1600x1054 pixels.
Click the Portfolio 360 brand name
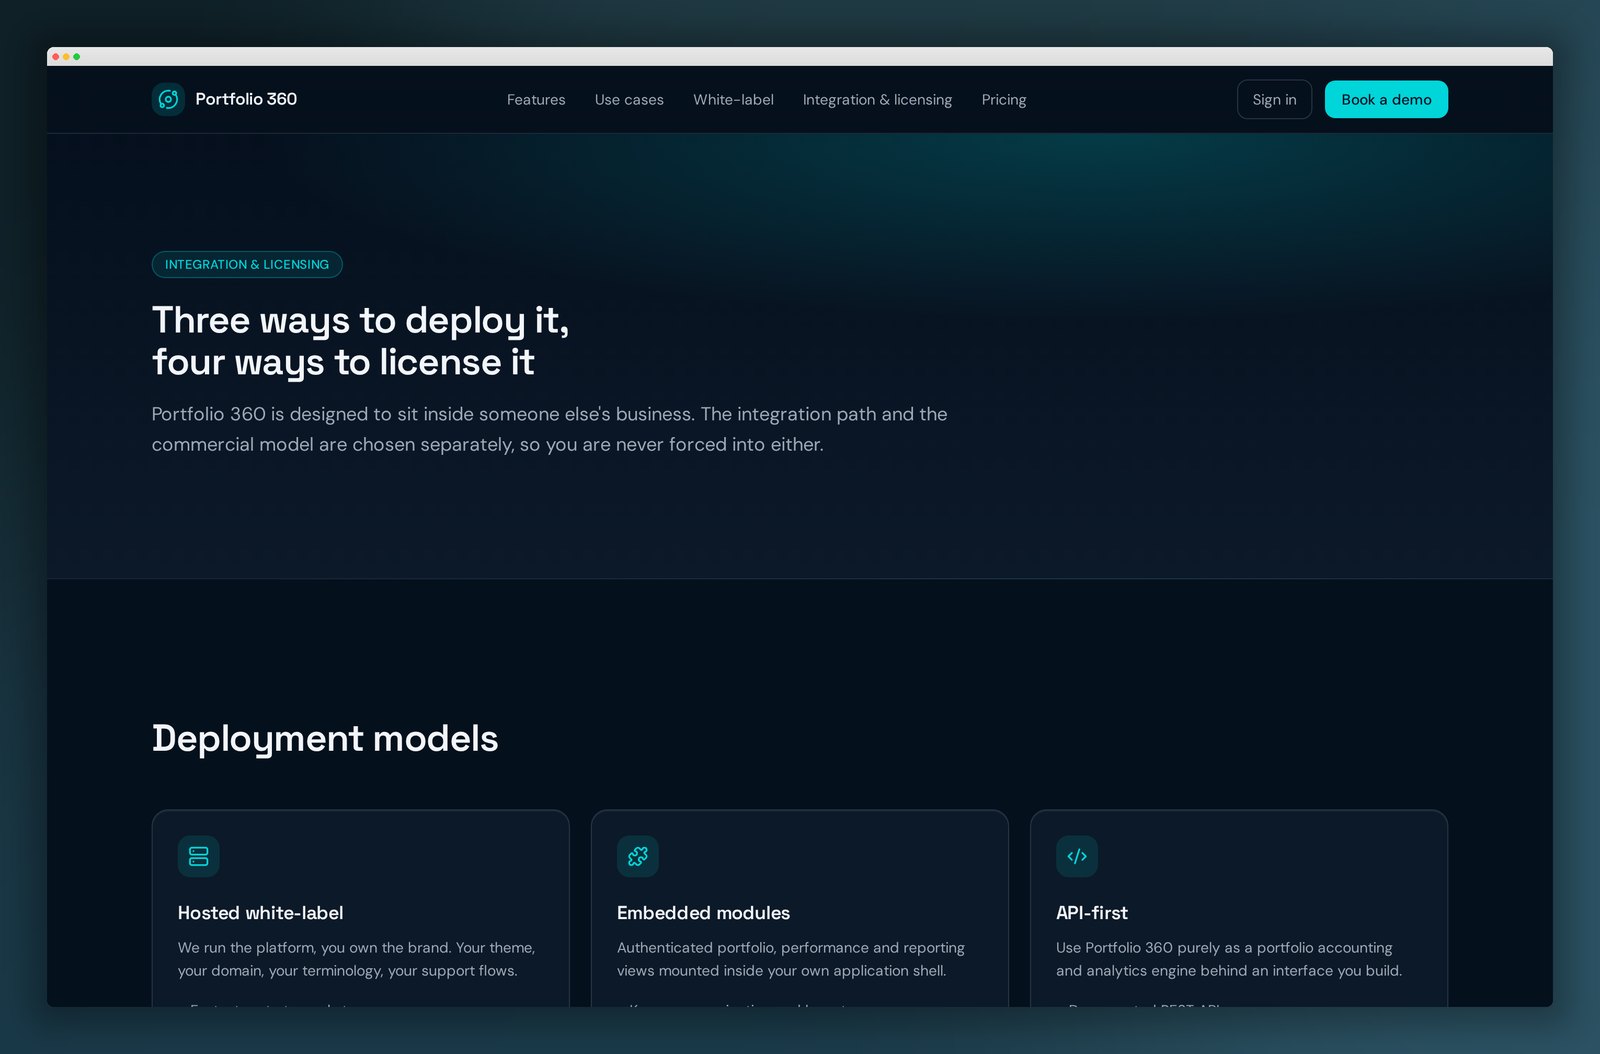(246, 99)
